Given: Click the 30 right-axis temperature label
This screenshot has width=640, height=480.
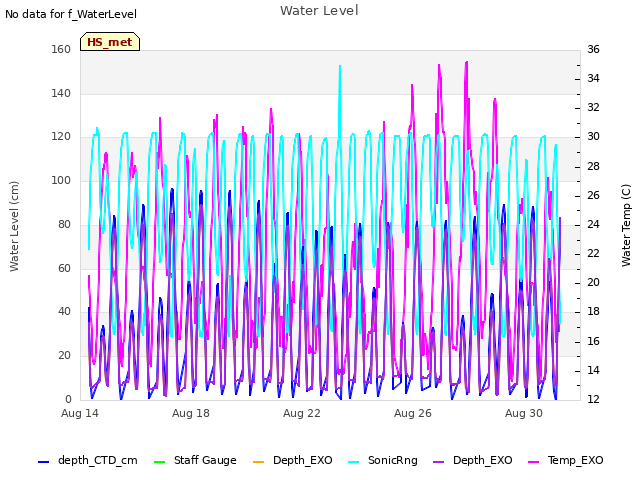Looking at the screenshot, I should coord(593,137).
